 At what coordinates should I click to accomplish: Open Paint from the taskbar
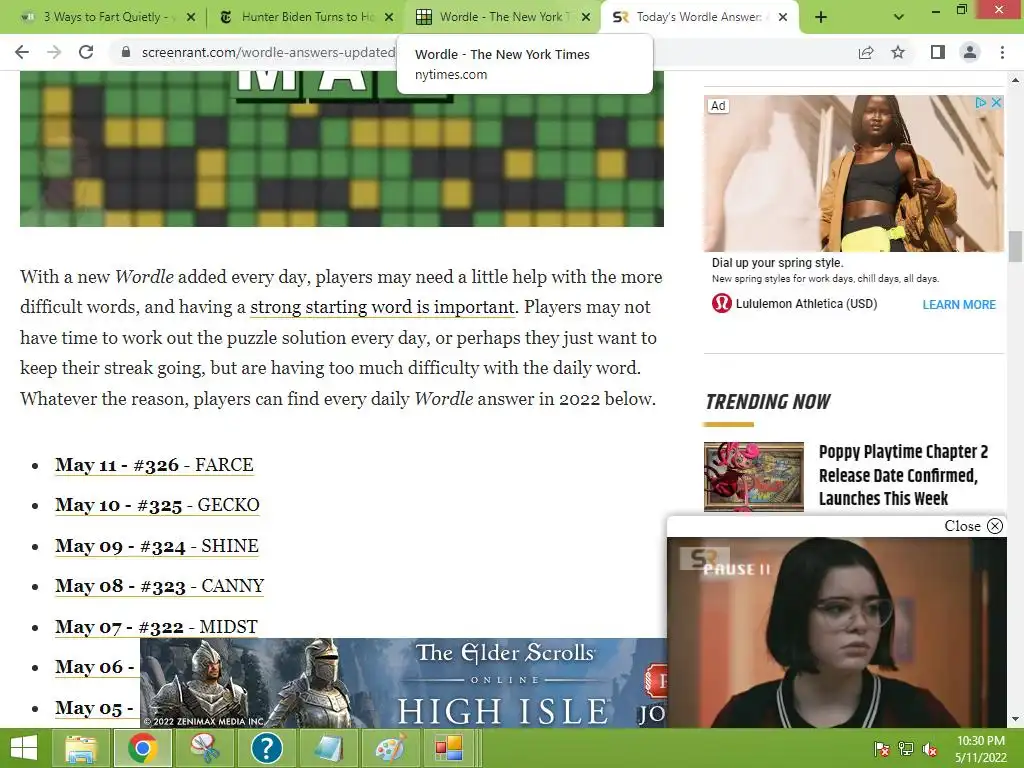point(389,748)
